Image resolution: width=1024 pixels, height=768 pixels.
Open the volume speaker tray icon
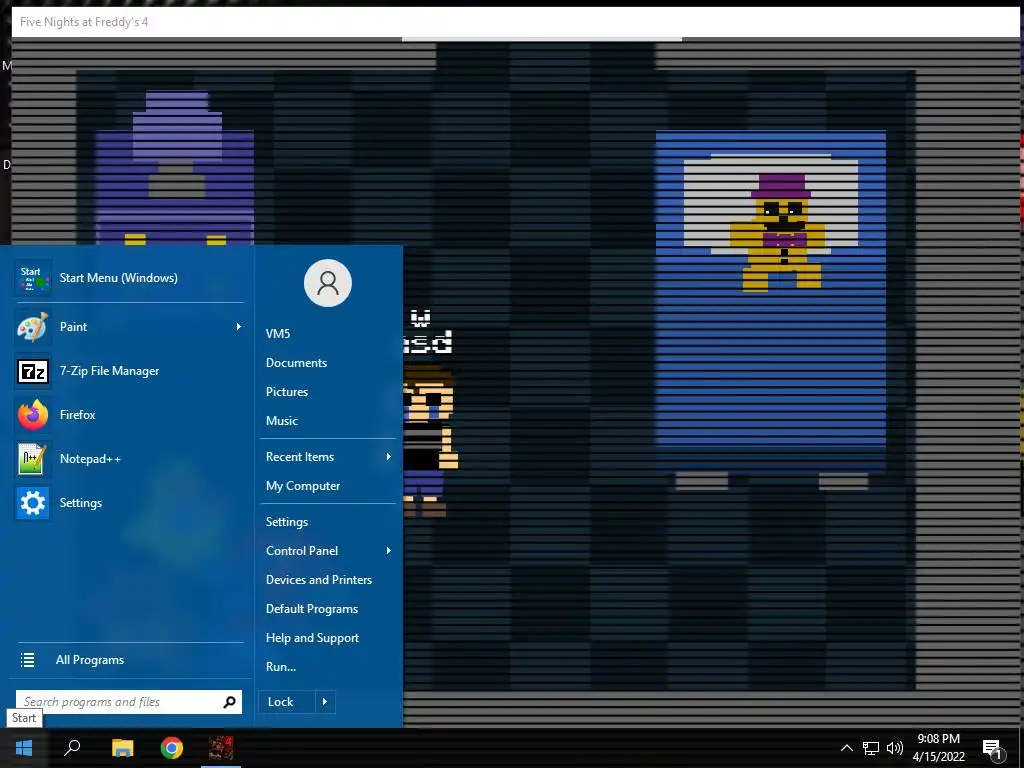[x=895, y=748]
